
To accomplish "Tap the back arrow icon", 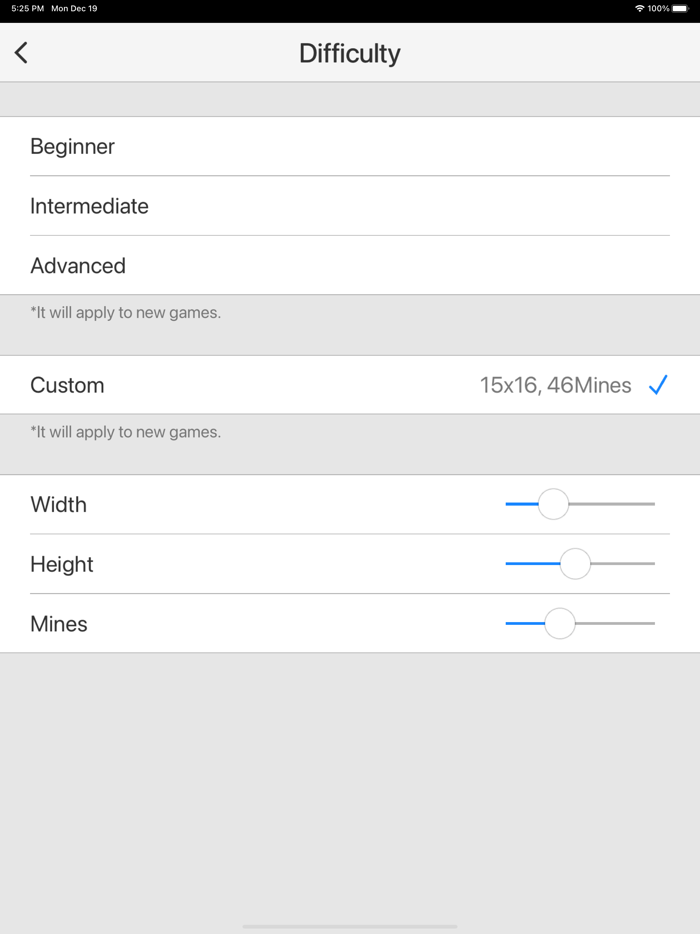I will 21,53.
